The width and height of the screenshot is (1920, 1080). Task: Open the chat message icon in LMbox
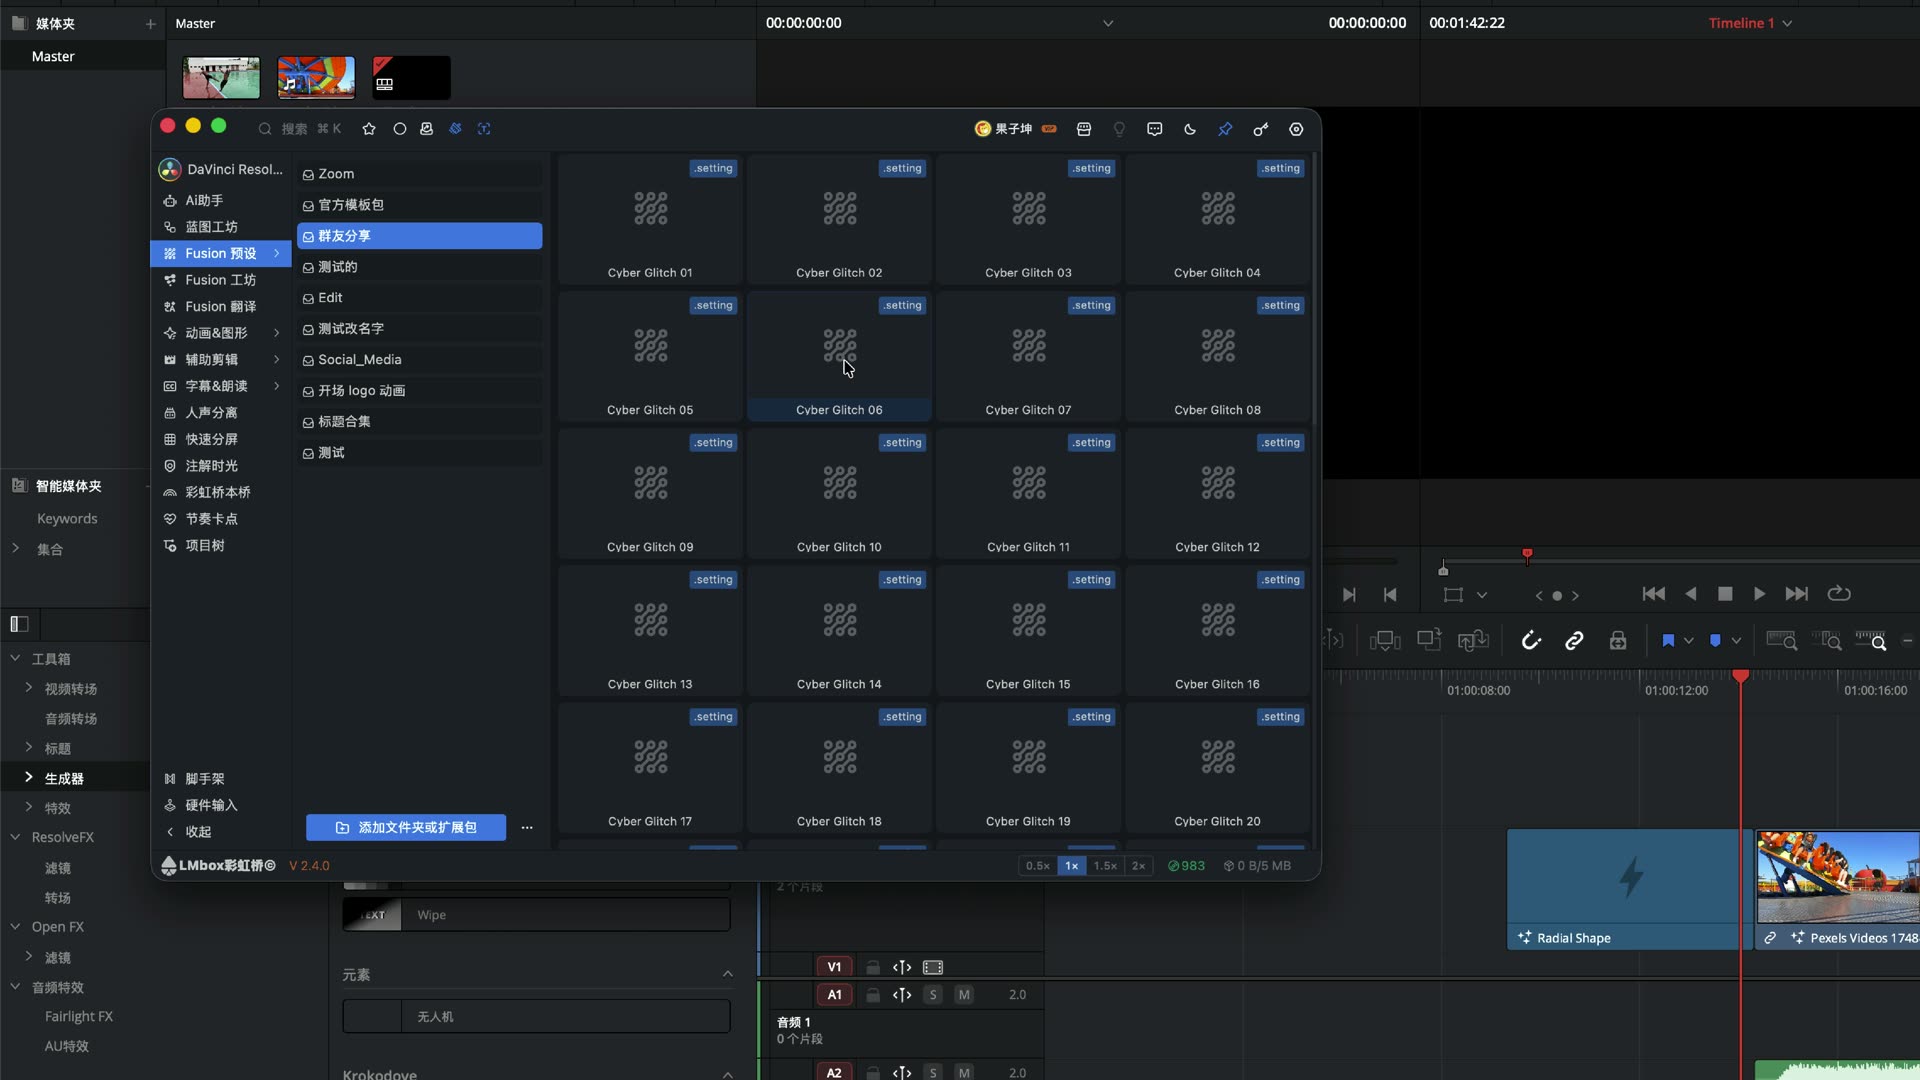(1155, 129)
